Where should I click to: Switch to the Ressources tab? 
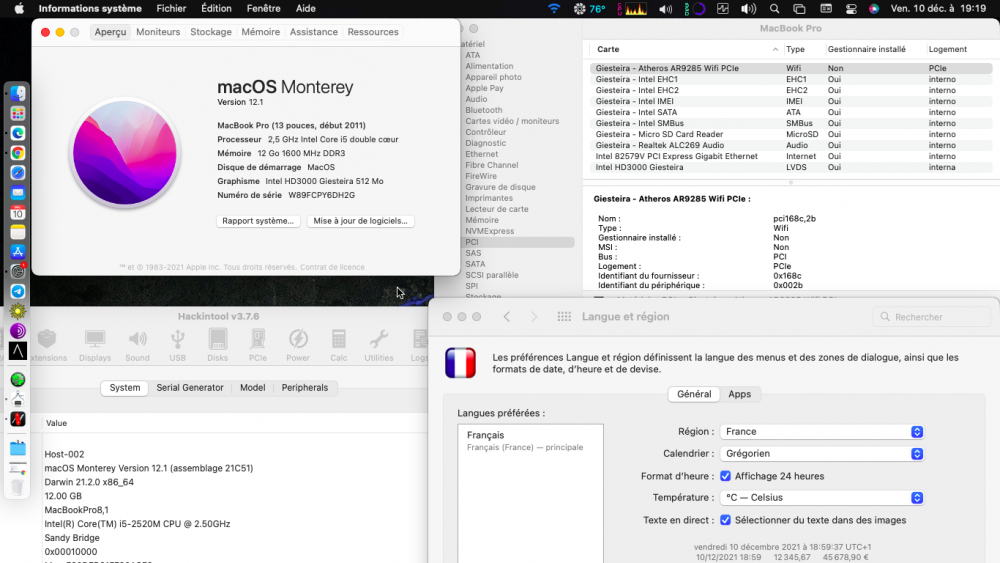pyautogui.click(x=373, y=32)
